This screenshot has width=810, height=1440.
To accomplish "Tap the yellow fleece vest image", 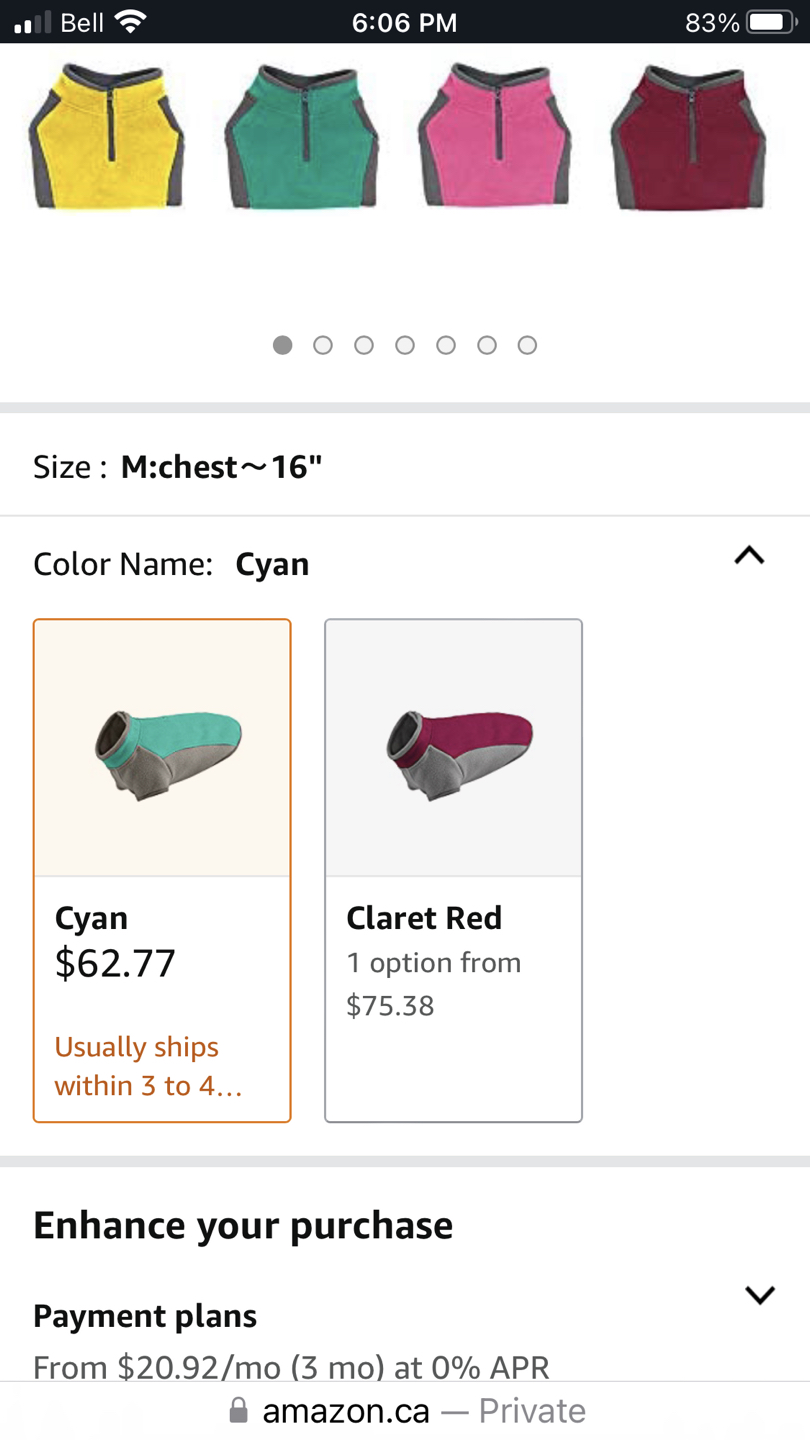I will (107, 136).
